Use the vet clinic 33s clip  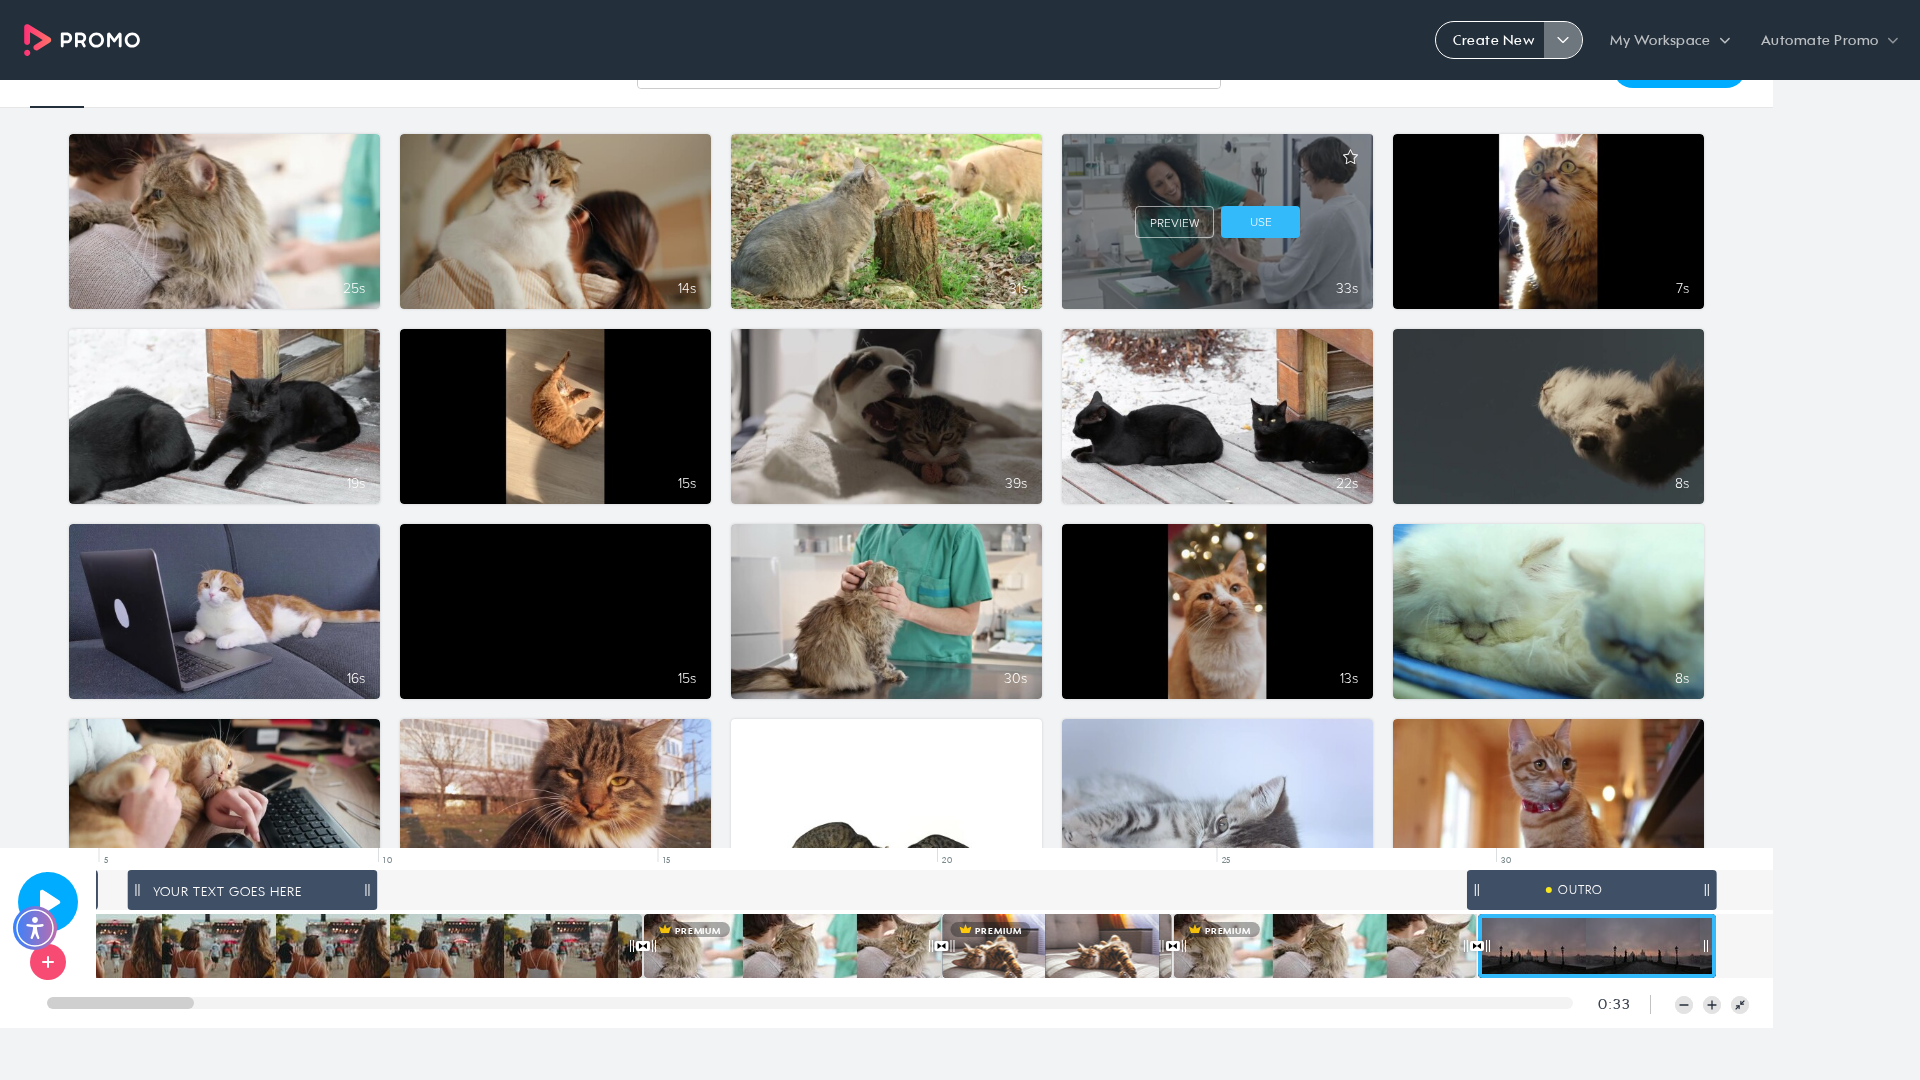[x=1260, y=222]
